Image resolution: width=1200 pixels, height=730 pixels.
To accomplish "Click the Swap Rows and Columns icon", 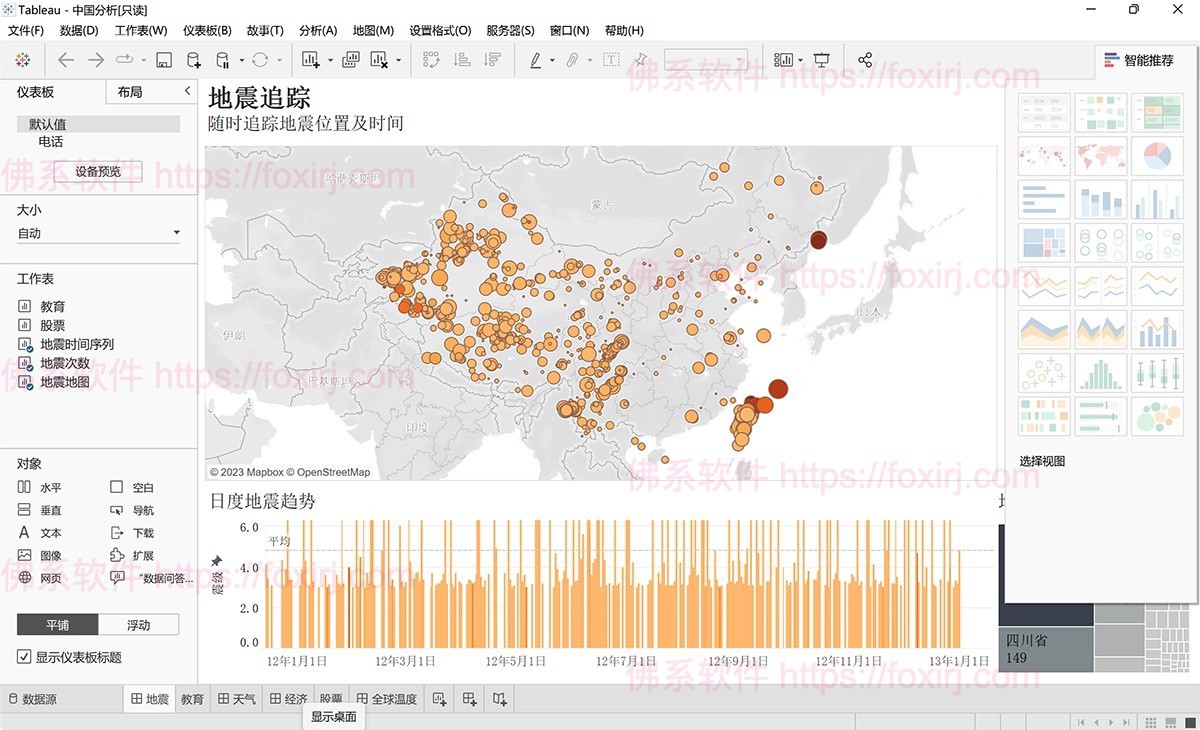I will point(431,60).
